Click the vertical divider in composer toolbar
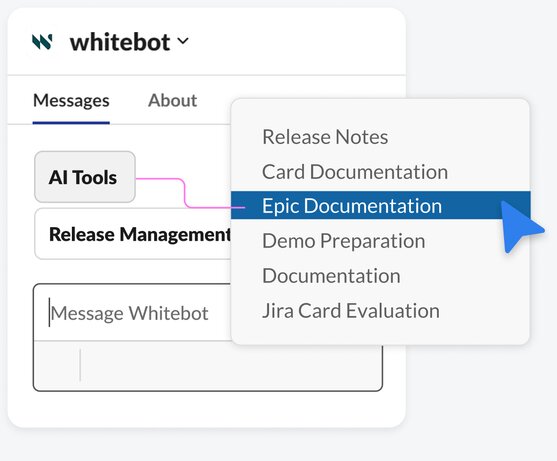 [80, 365]
